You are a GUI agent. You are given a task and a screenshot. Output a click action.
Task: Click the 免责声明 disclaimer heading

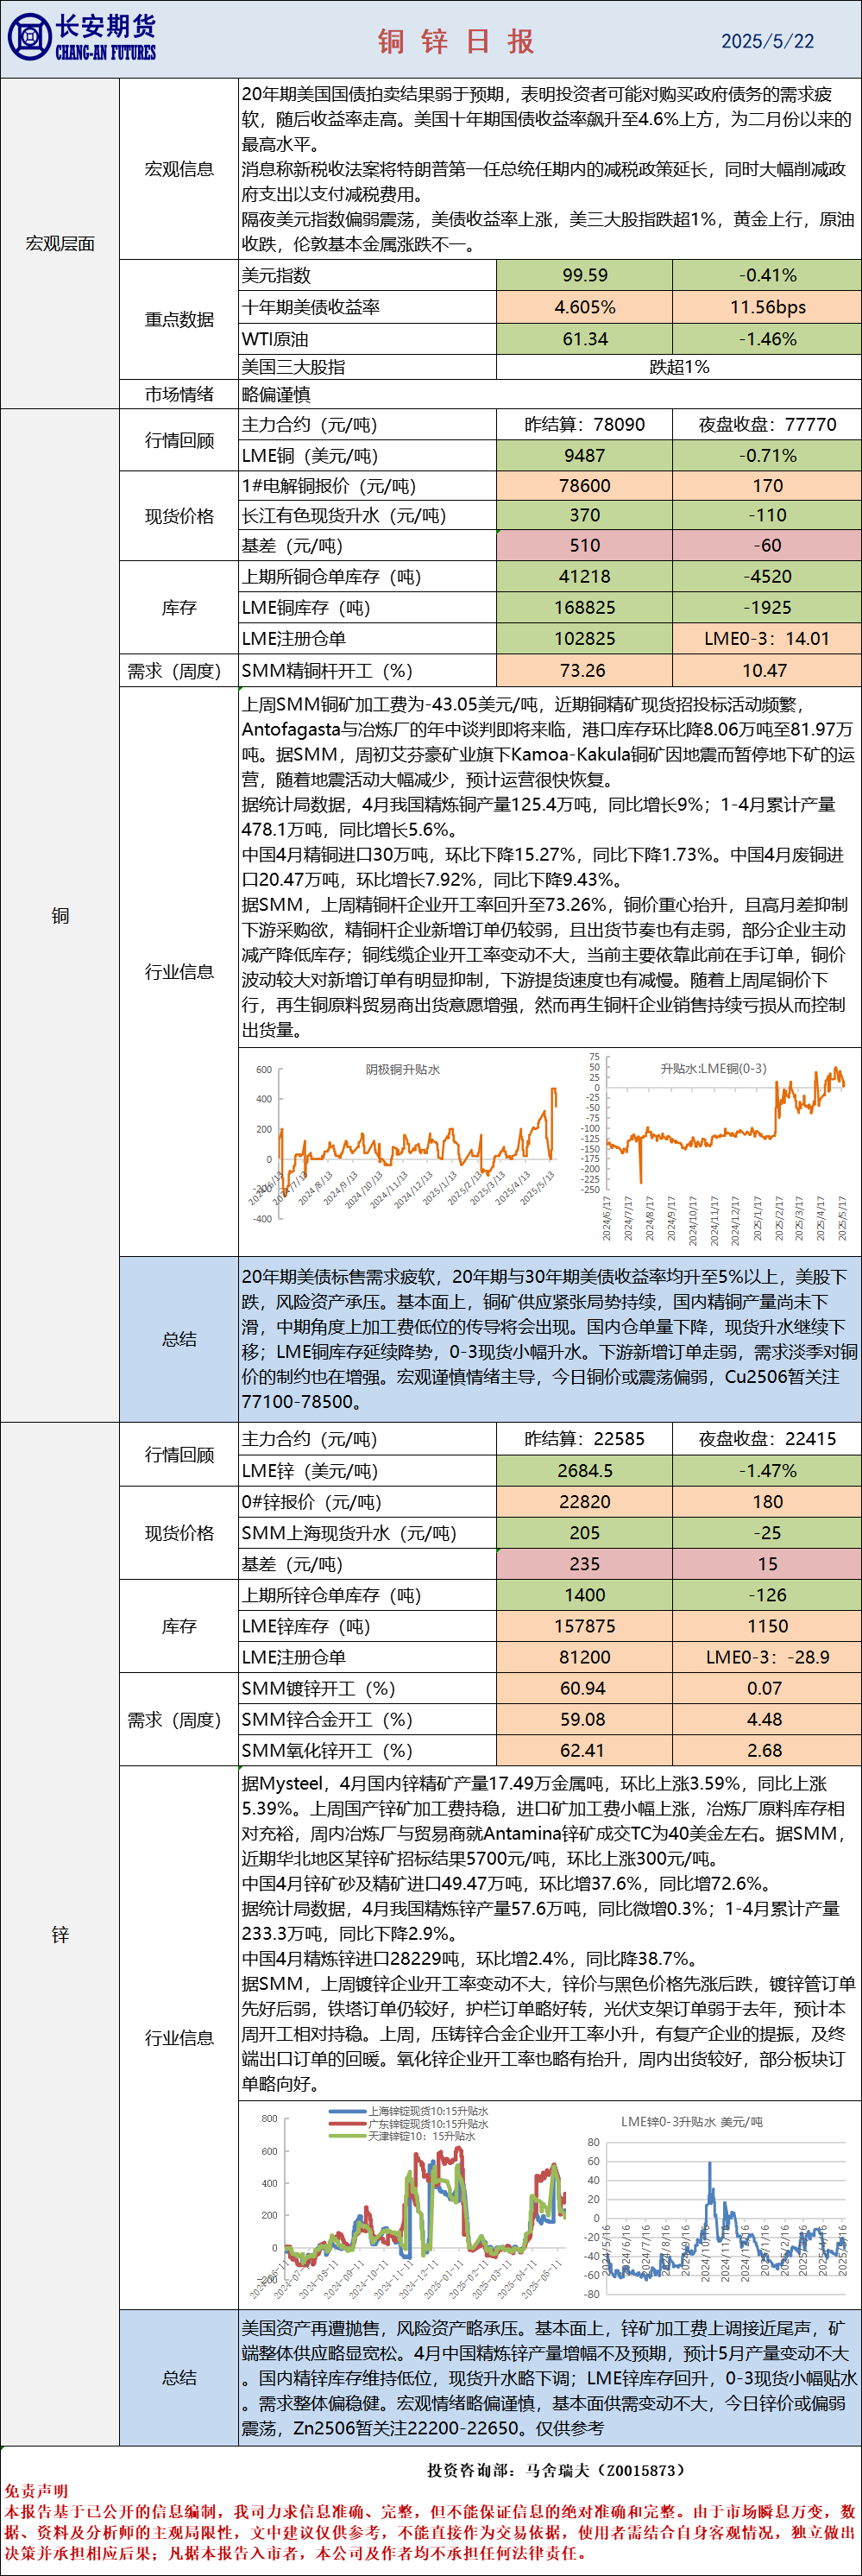click(x=36, y=2490)
